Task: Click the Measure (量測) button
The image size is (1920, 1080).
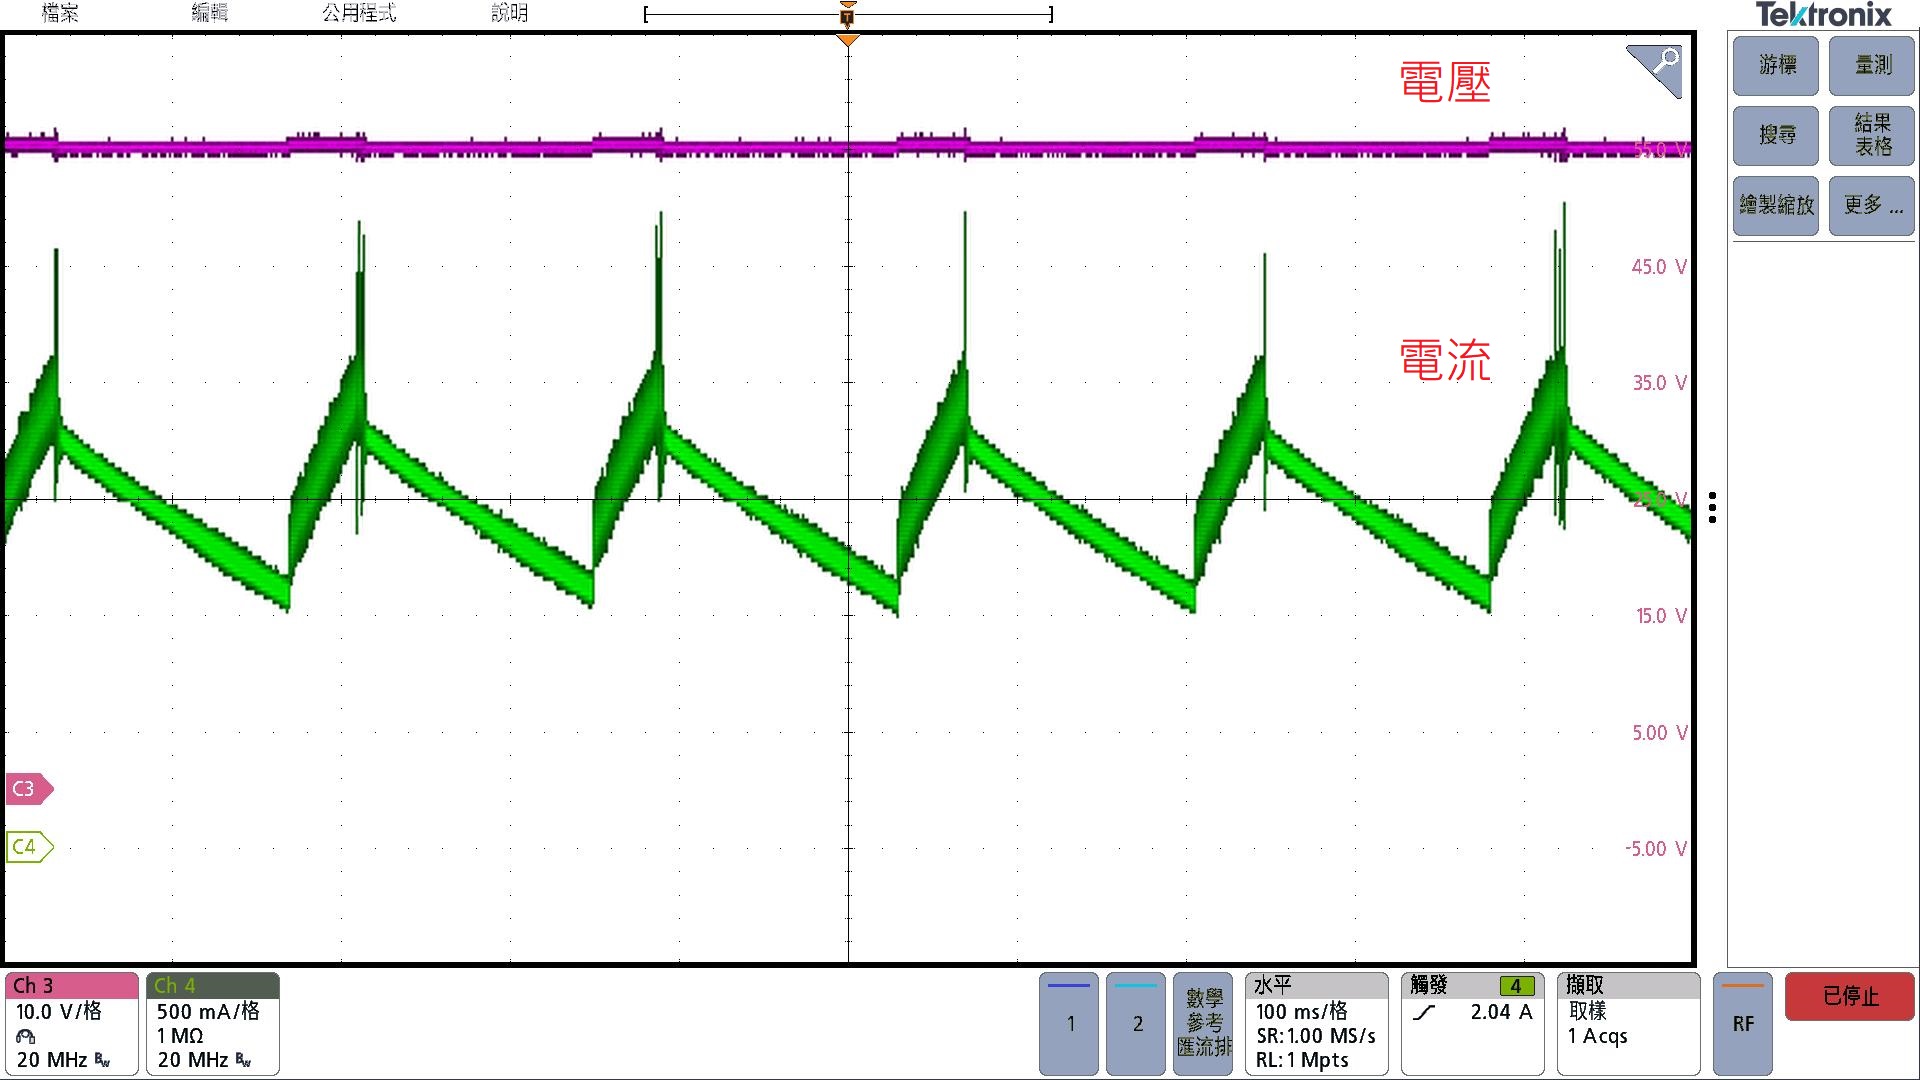Action: [x=1872, y=65]
